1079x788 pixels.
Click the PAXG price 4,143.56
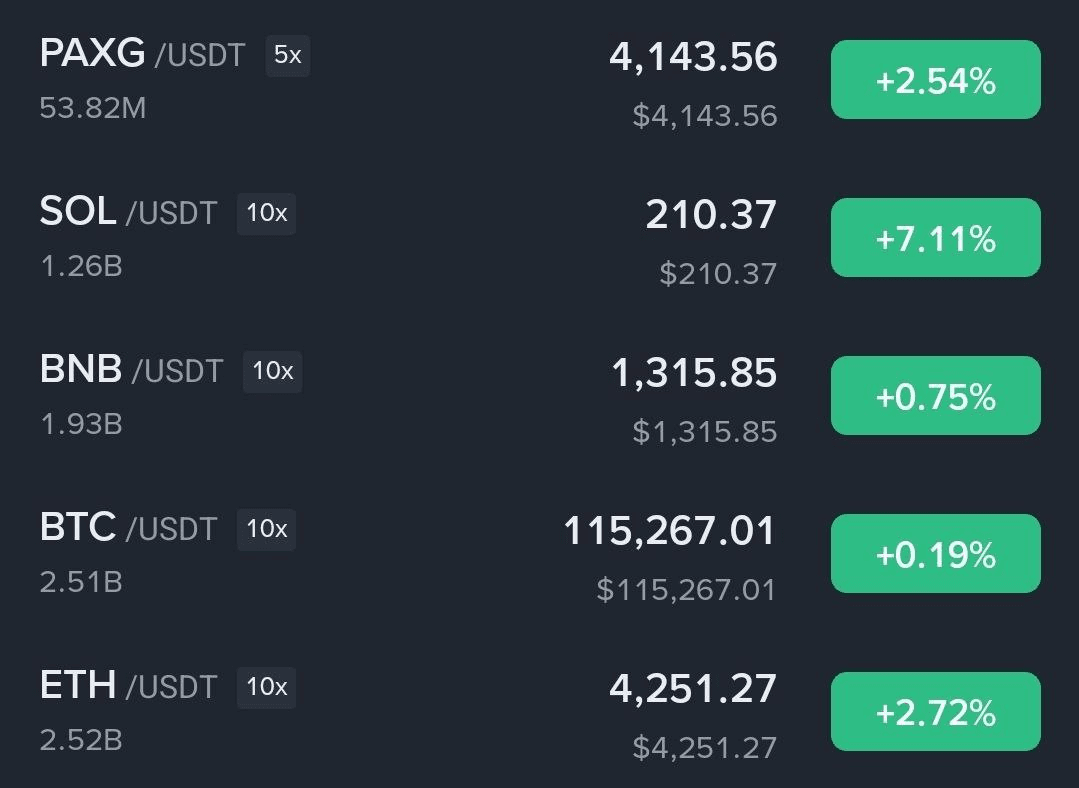coord(692,57)
